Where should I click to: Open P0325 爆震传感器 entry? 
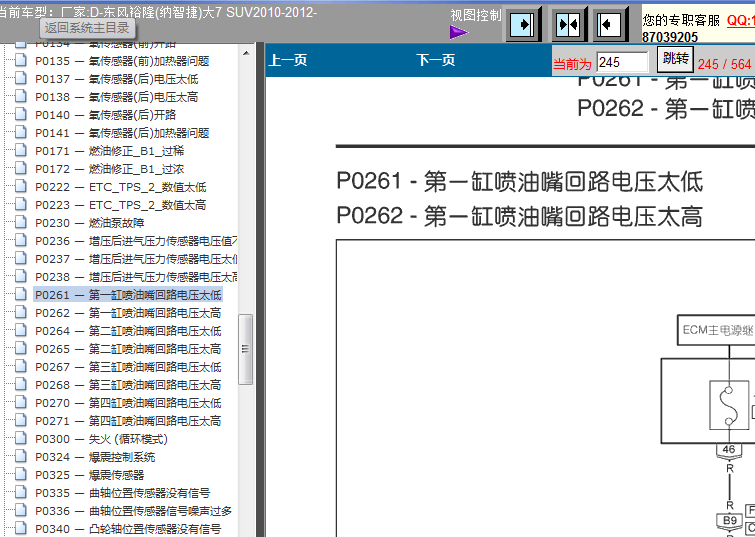pyautogui.click(x=90, y=475)
